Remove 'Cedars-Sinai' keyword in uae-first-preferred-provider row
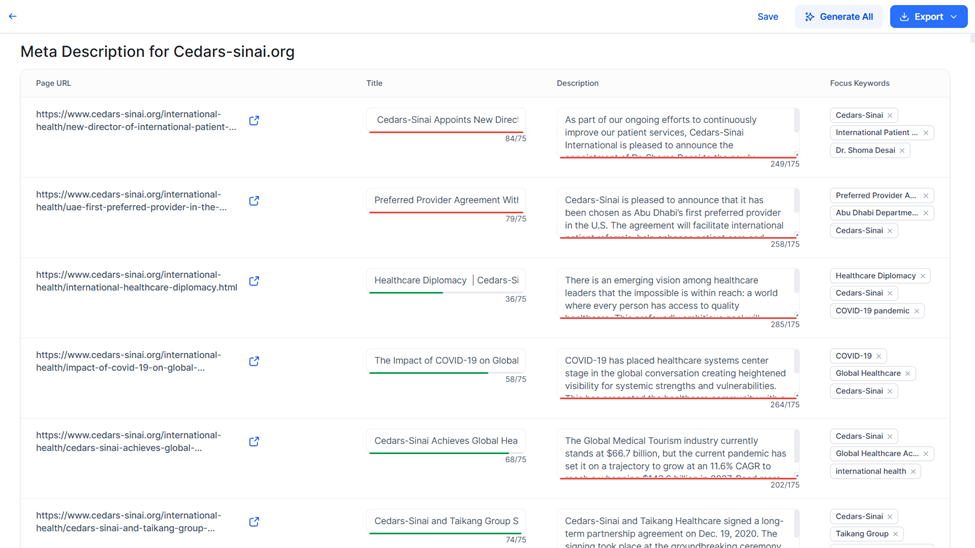Image resolution: width=975 pixels, height=548 pixels. pyautogui.click(x=890, y=231)
